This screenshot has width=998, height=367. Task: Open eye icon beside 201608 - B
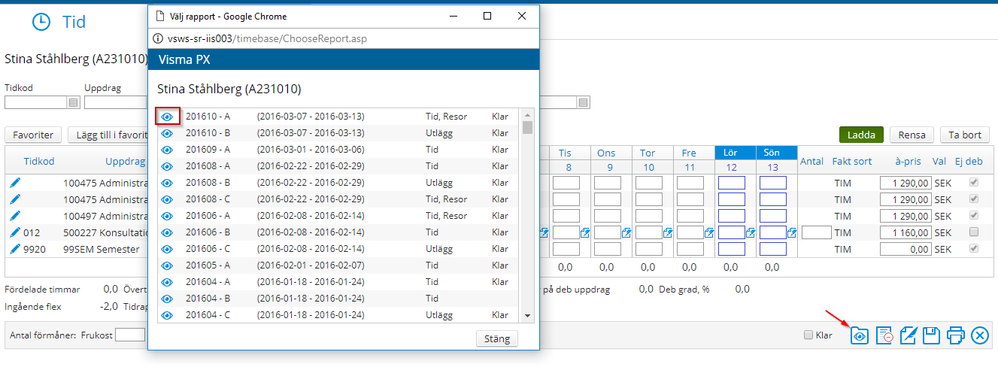tap(167, 183)
